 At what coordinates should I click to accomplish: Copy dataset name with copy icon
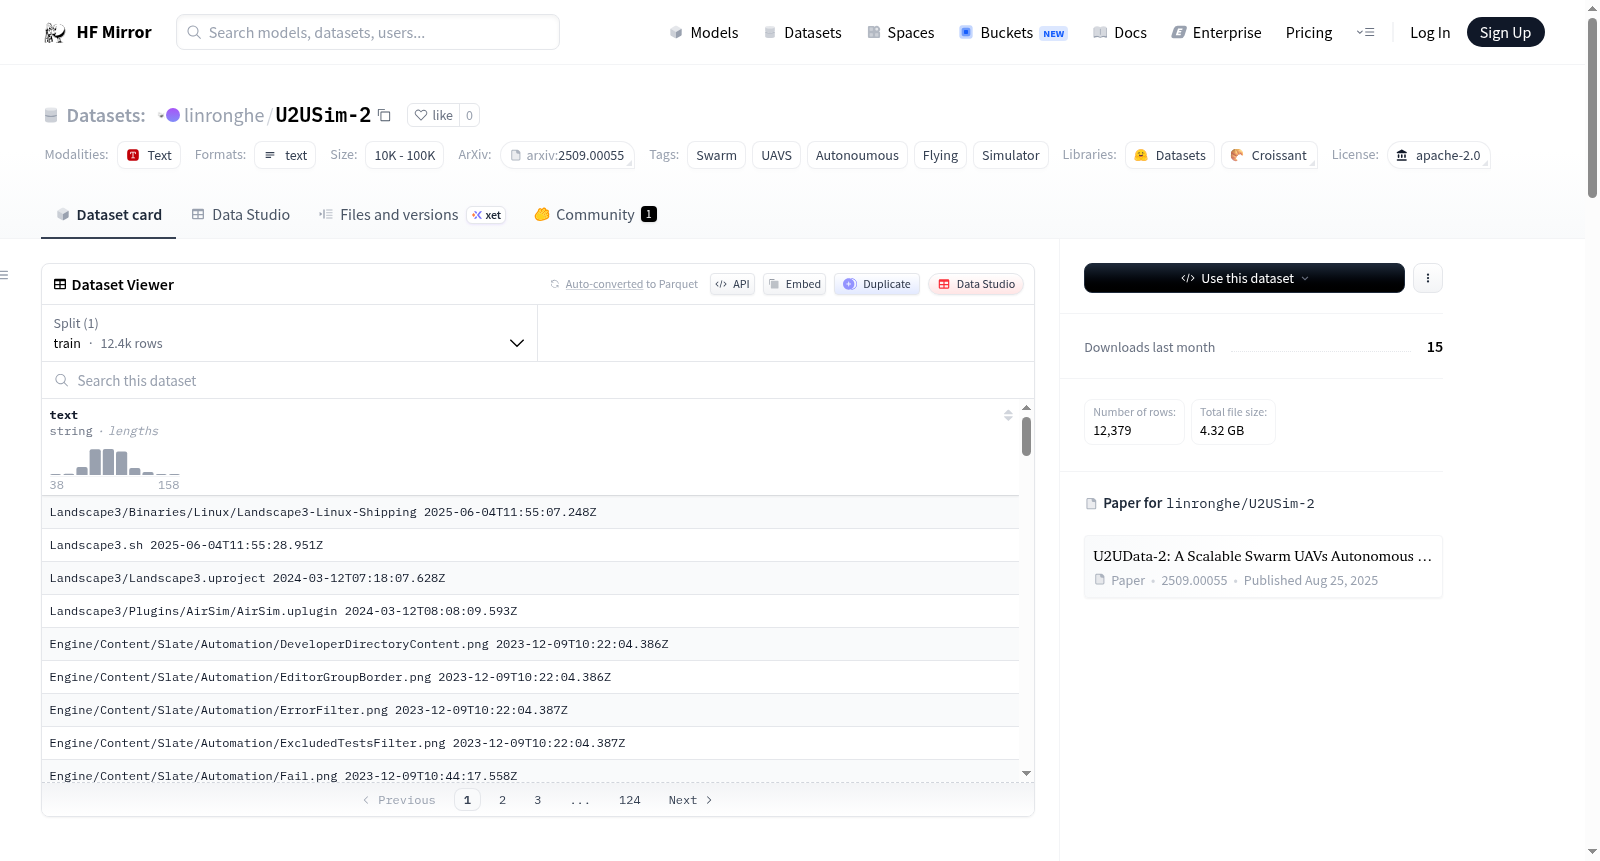click(384, 115)
